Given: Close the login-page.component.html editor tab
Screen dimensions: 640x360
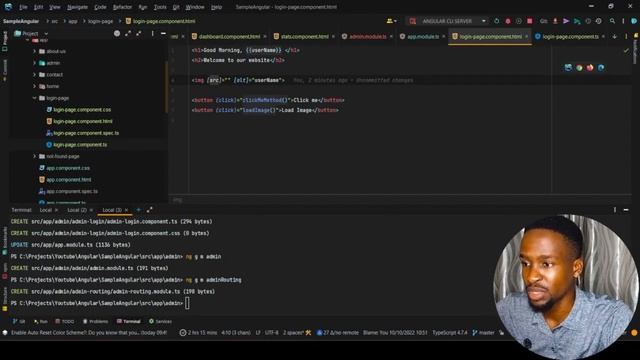Looking at the screenshot, I should click(527, 36).
